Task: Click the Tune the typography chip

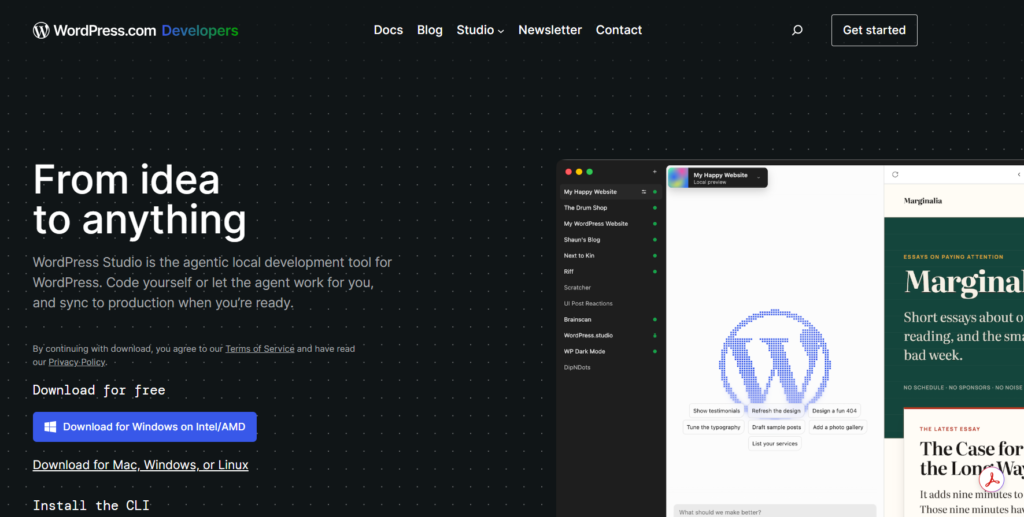Action: [714, 427]
